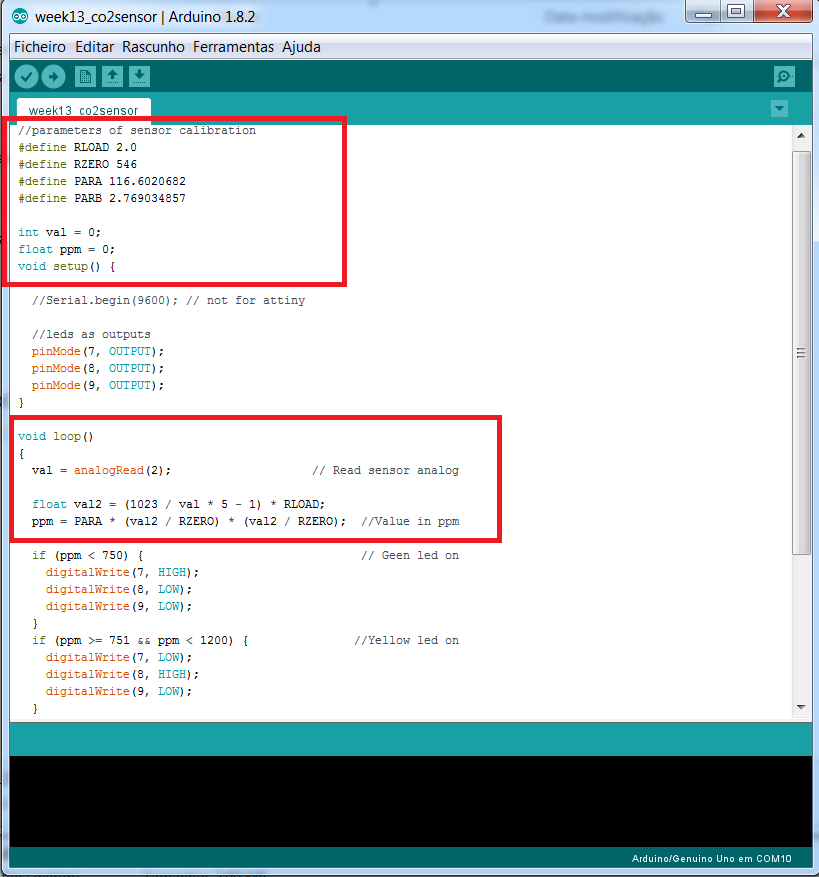
Task: Close the Arduino window
Action: (x=783, y=11)
